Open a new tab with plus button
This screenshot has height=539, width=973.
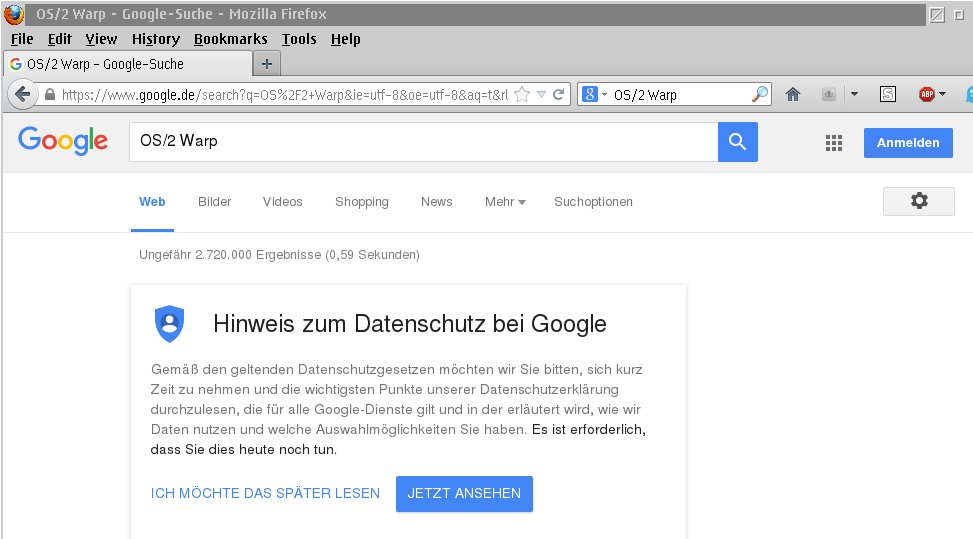267,64
